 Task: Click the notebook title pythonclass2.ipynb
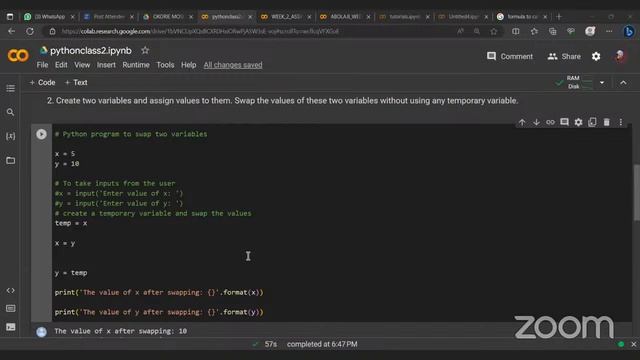(x=91, y=51)
